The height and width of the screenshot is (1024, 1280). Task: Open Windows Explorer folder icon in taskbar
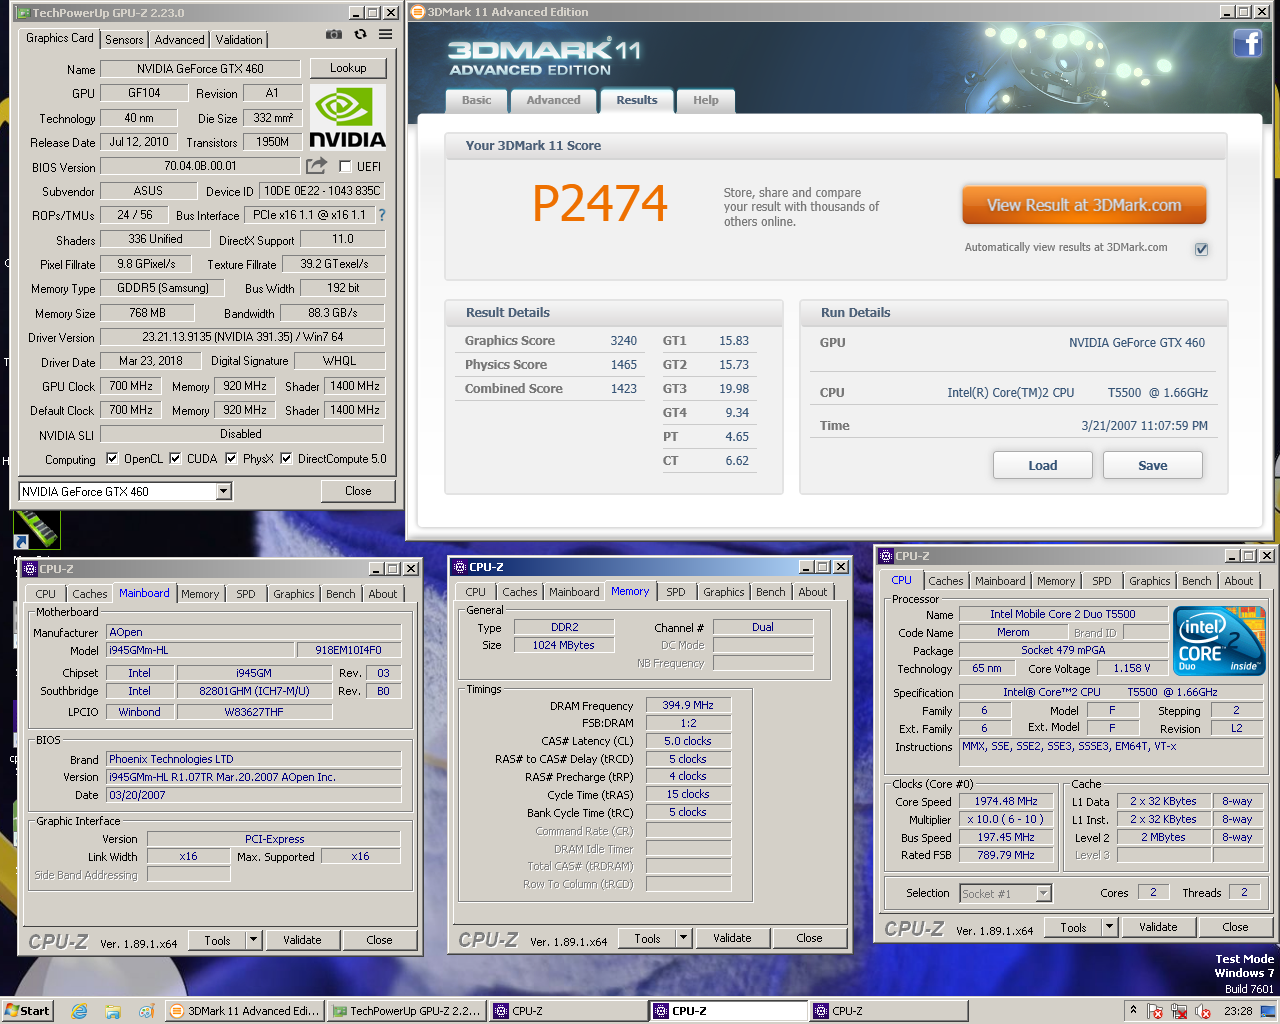click(x=113, y=1011)
